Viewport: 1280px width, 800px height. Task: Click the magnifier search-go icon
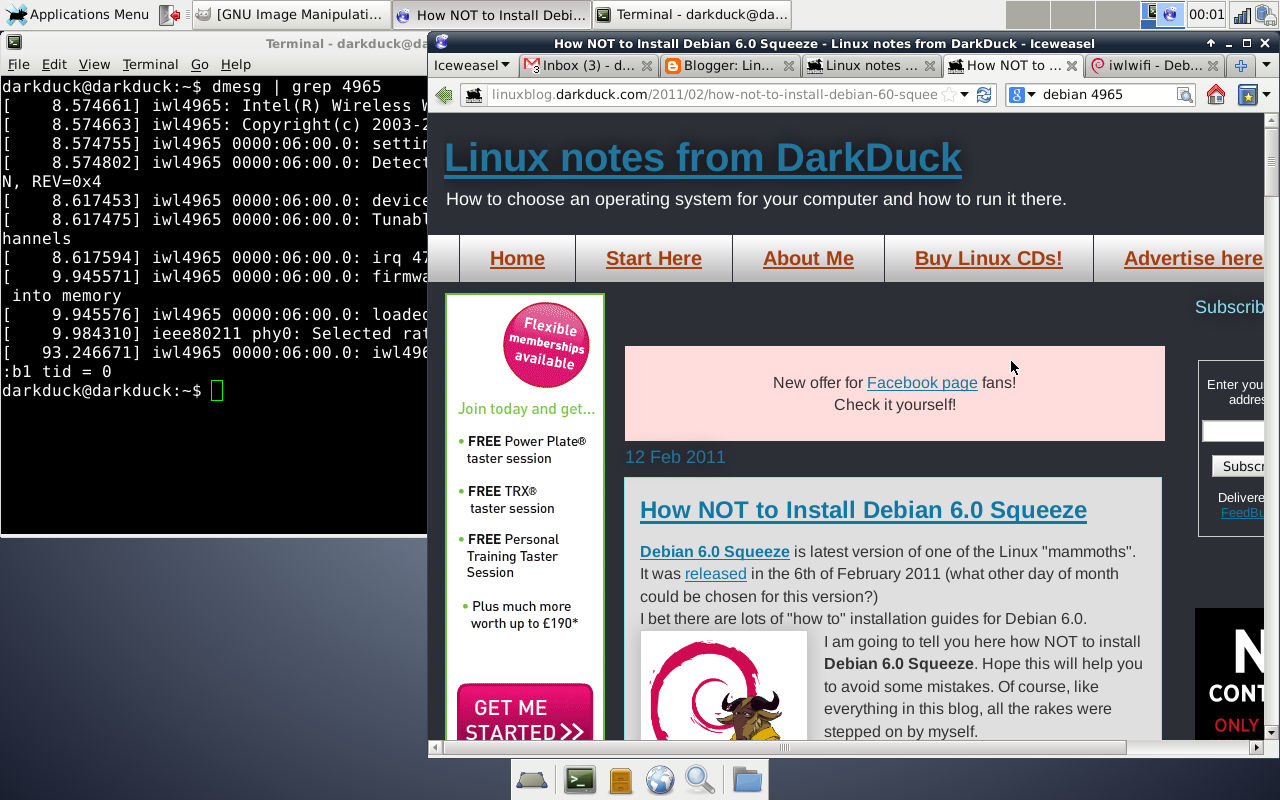[1185, 95]
